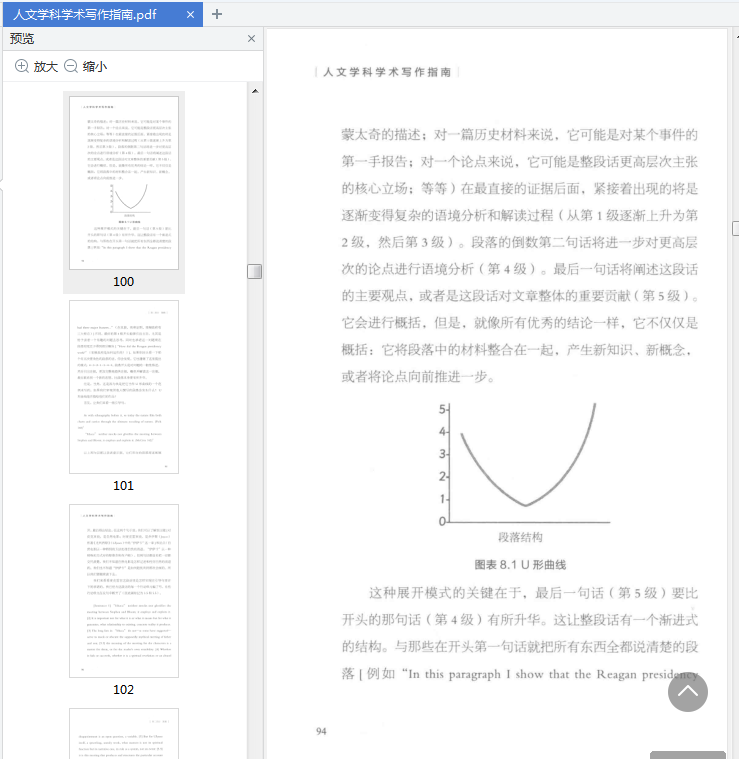Click the back-to-top round arrow button
The width and height of the screenshot is (739, 759).
tap(688, 692)
